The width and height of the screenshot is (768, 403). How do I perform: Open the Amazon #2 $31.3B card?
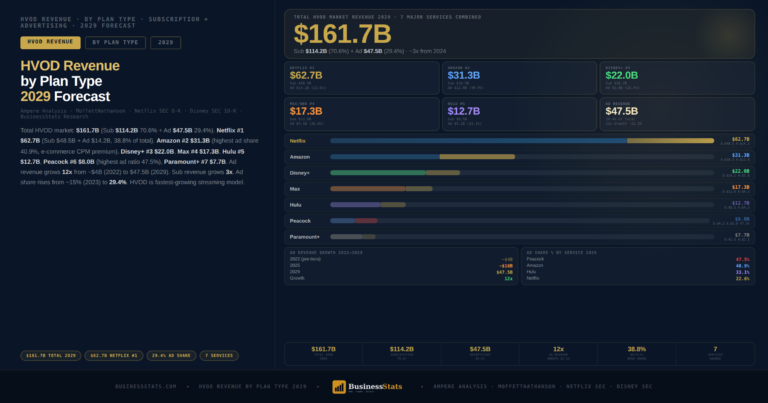point(519,78)
